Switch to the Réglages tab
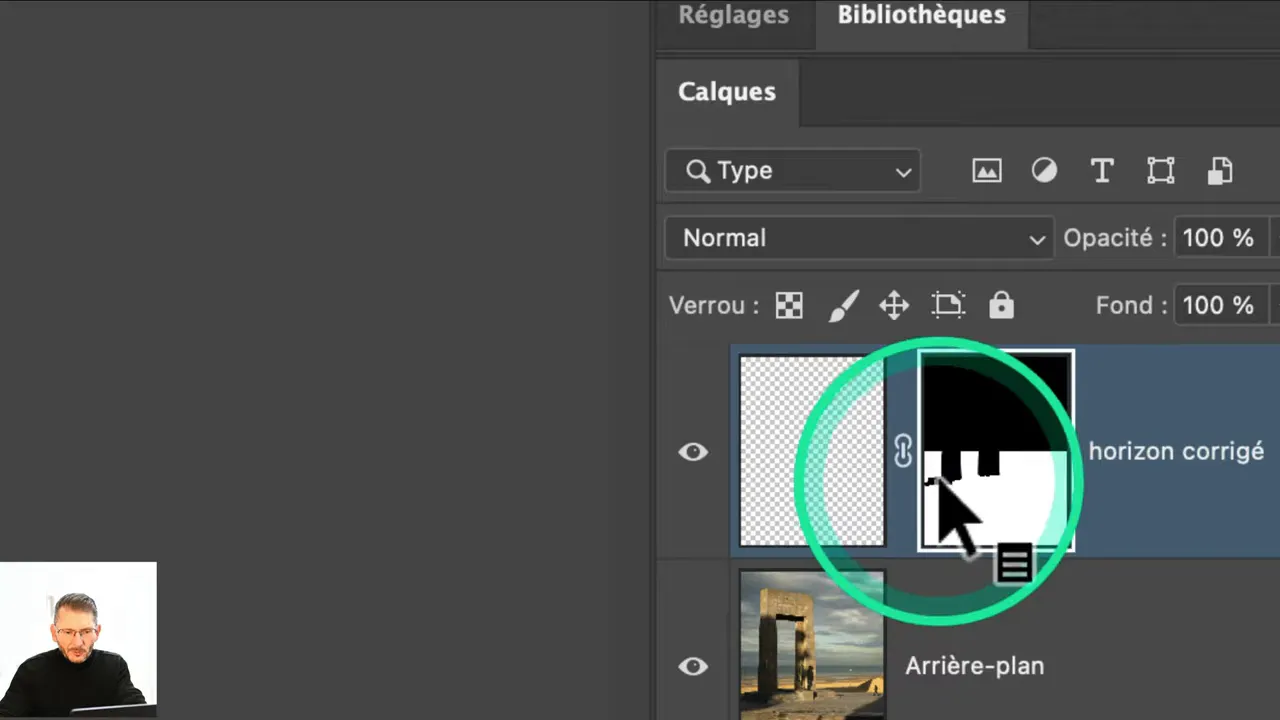 733,16
